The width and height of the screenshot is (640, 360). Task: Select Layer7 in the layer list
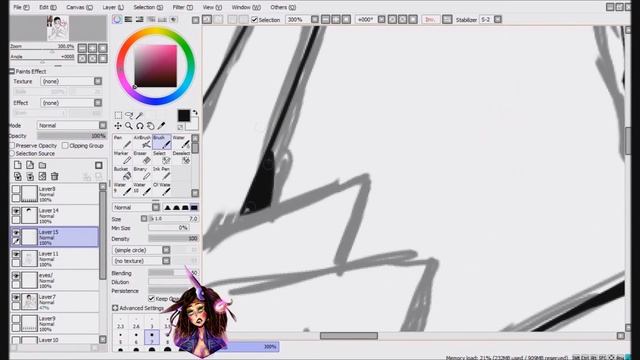[x=55, y=302]
